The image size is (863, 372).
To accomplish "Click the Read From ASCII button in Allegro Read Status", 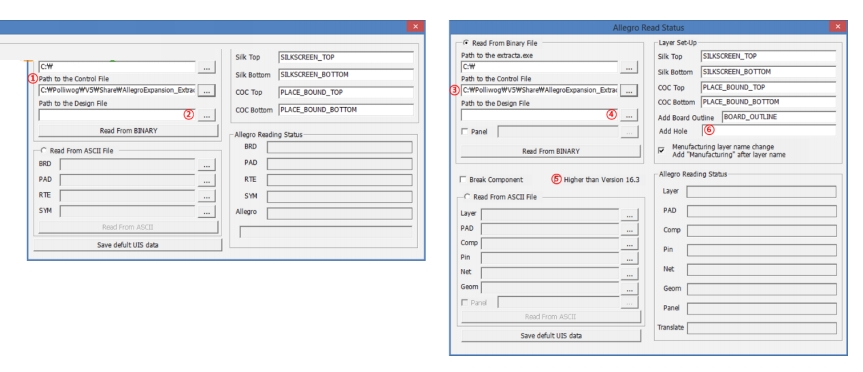I will (550, 316).
